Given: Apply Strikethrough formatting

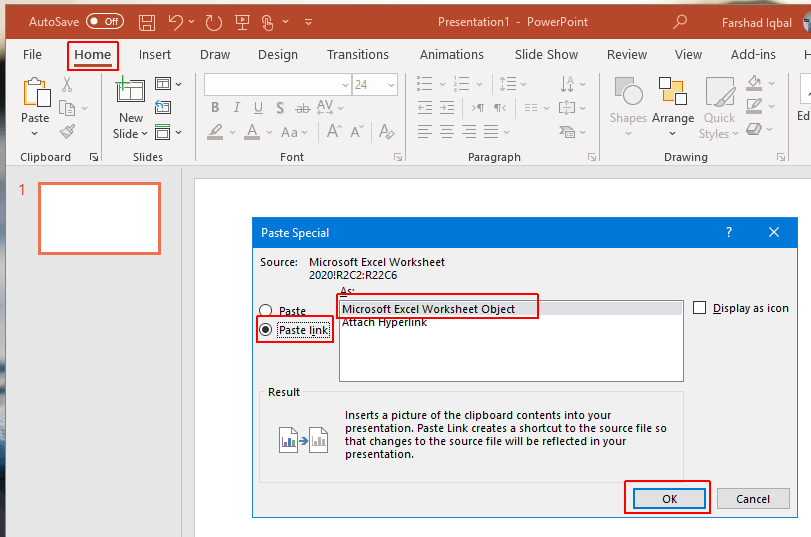Looking at the screenshot, I should [x=303, y=108].
